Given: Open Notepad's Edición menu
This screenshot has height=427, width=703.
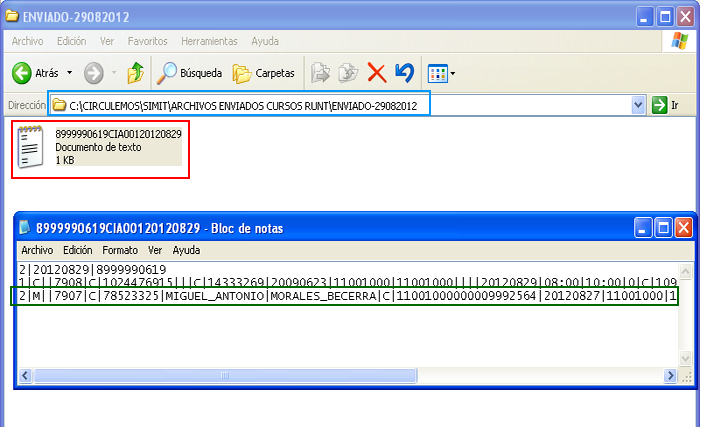Looking at the screenshot, I should pos(77,250).
